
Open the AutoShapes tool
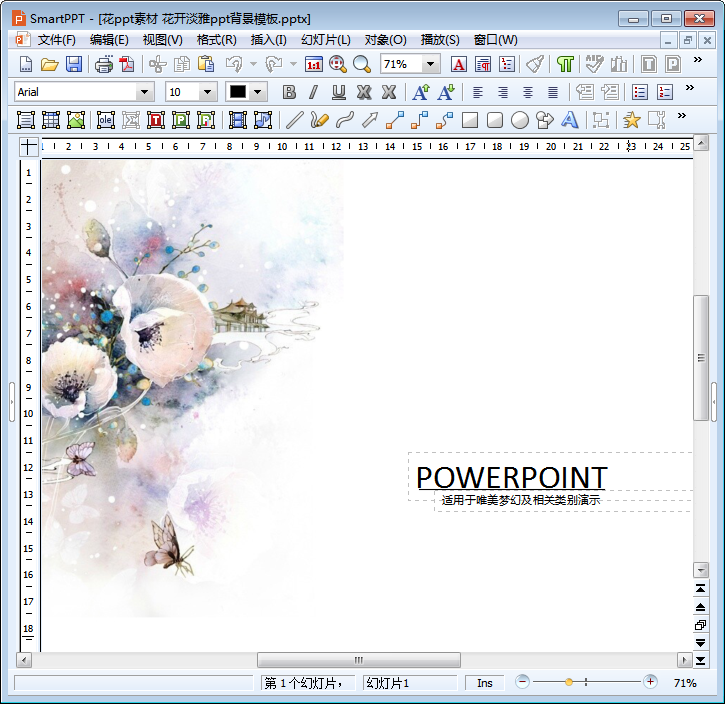pos(545,120)
